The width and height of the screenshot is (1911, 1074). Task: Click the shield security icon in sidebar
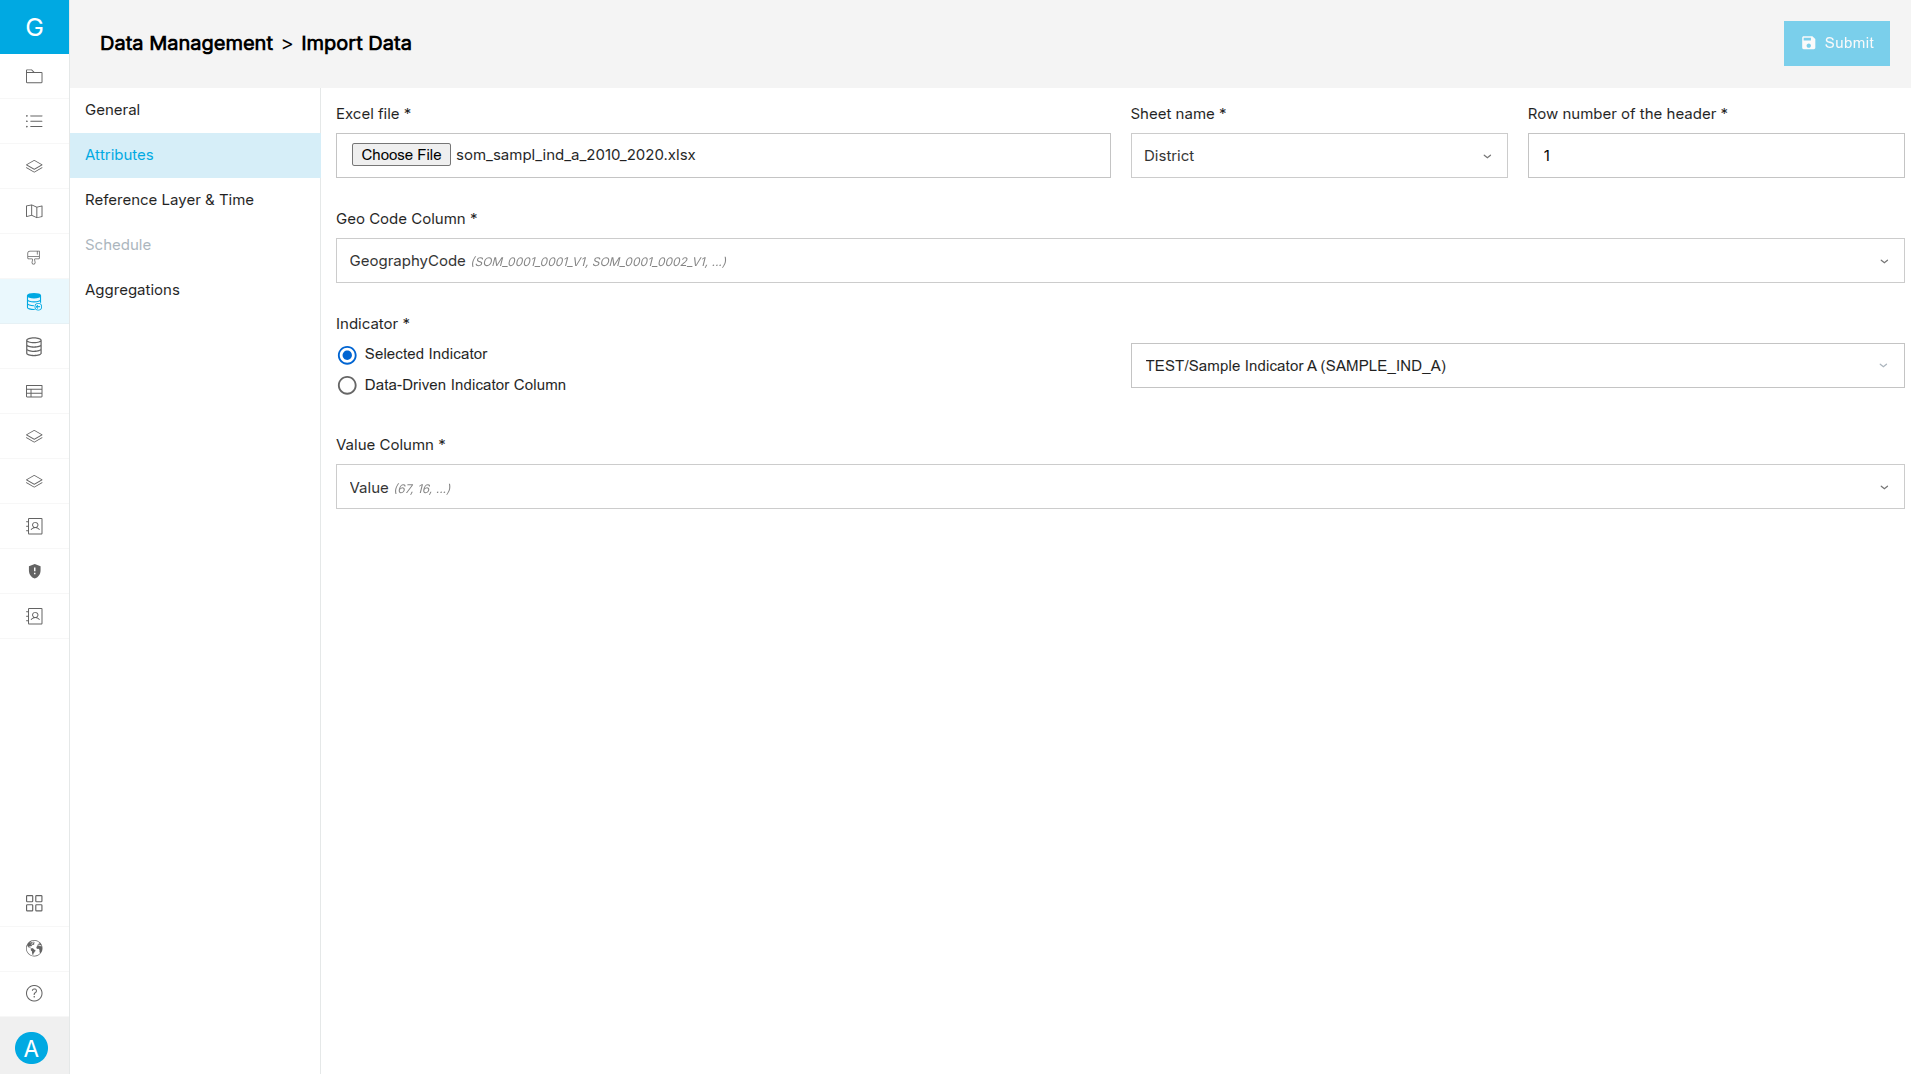click(x=34, y=571)
